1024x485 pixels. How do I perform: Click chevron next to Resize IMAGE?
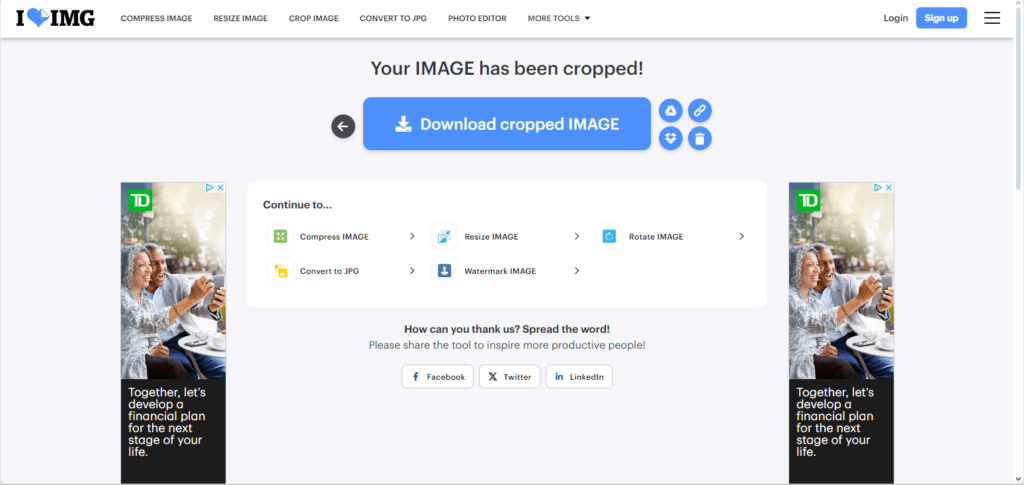tap(577, 237)
